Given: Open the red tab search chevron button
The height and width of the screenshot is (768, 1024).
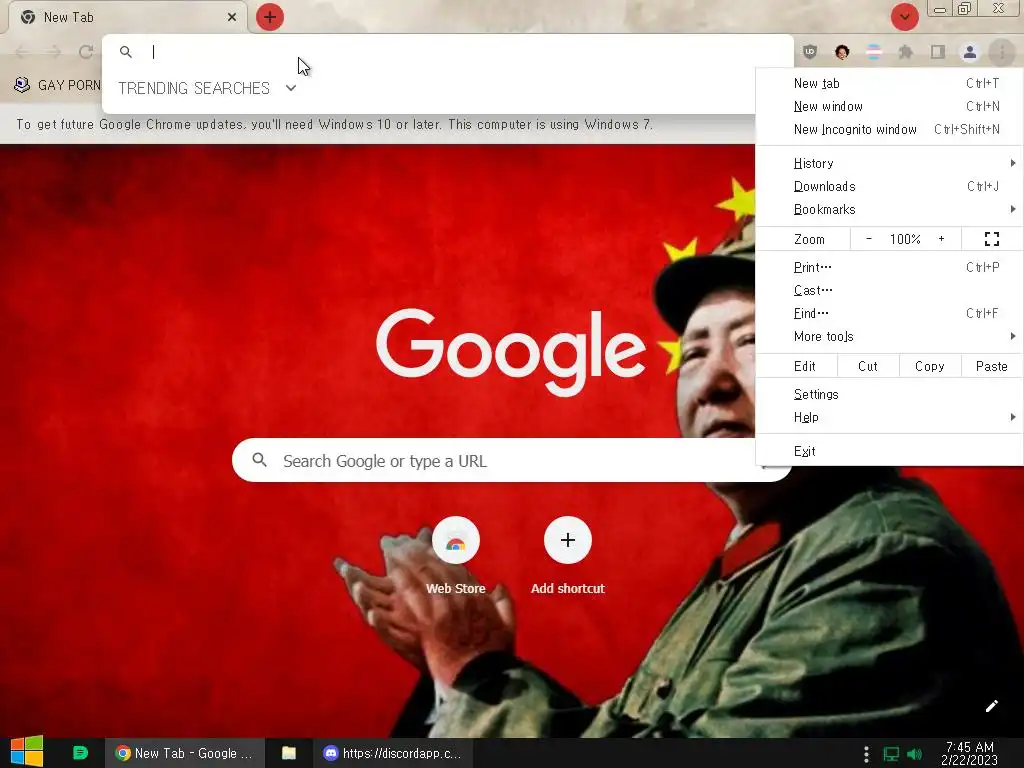Looking at the screenshot, I should pyautogui.click(x=904, y=17).
